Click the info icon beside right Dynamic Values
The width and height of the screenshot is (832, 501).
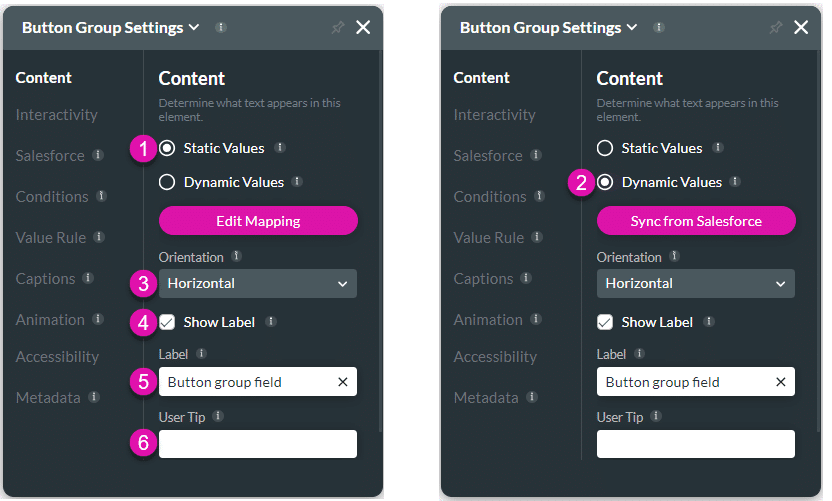735,182
